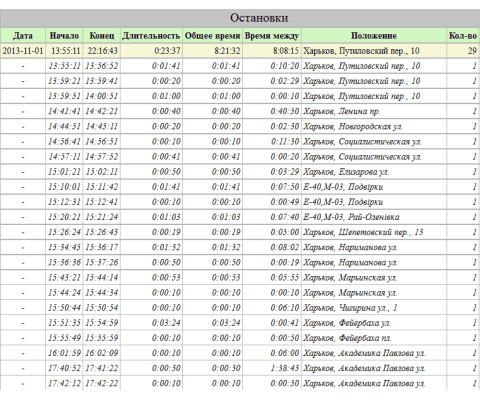480x400 pixels.
Task: Click the Рай-Оленівка location cell
Action: point(374,217)
